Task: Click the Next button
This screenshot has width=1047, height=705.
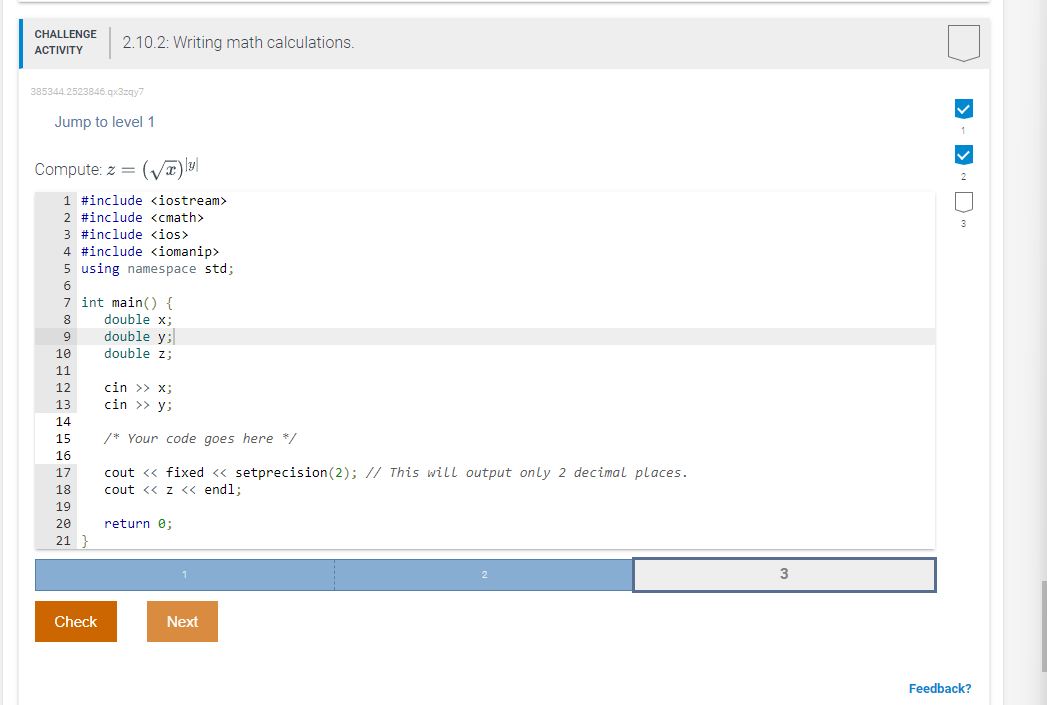Action: [x=182, y=621]
